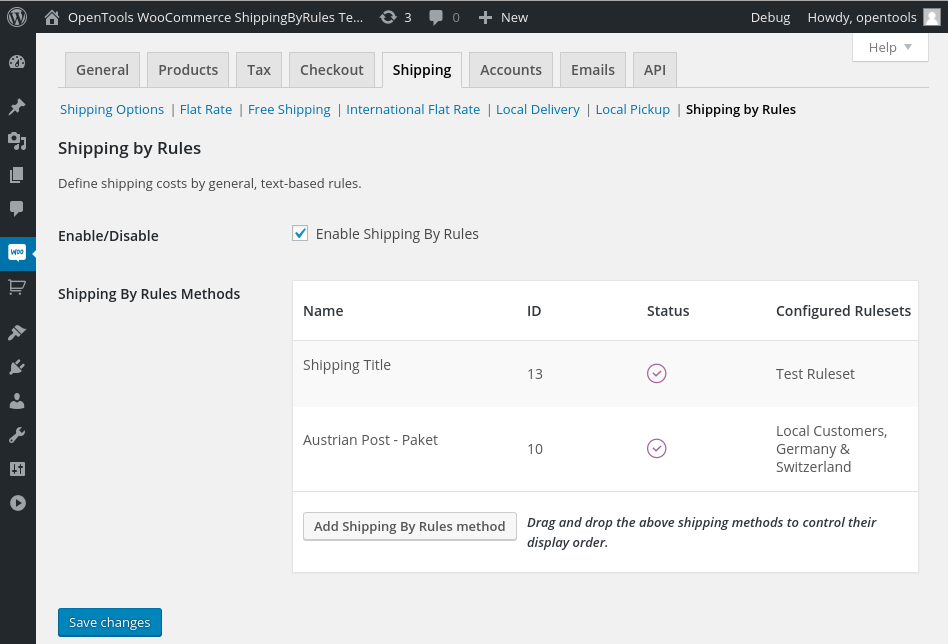Uncheck Enable Shipping By Rules checkbox
The width and height of the screenshot is (948, 644).
(300, 234)
